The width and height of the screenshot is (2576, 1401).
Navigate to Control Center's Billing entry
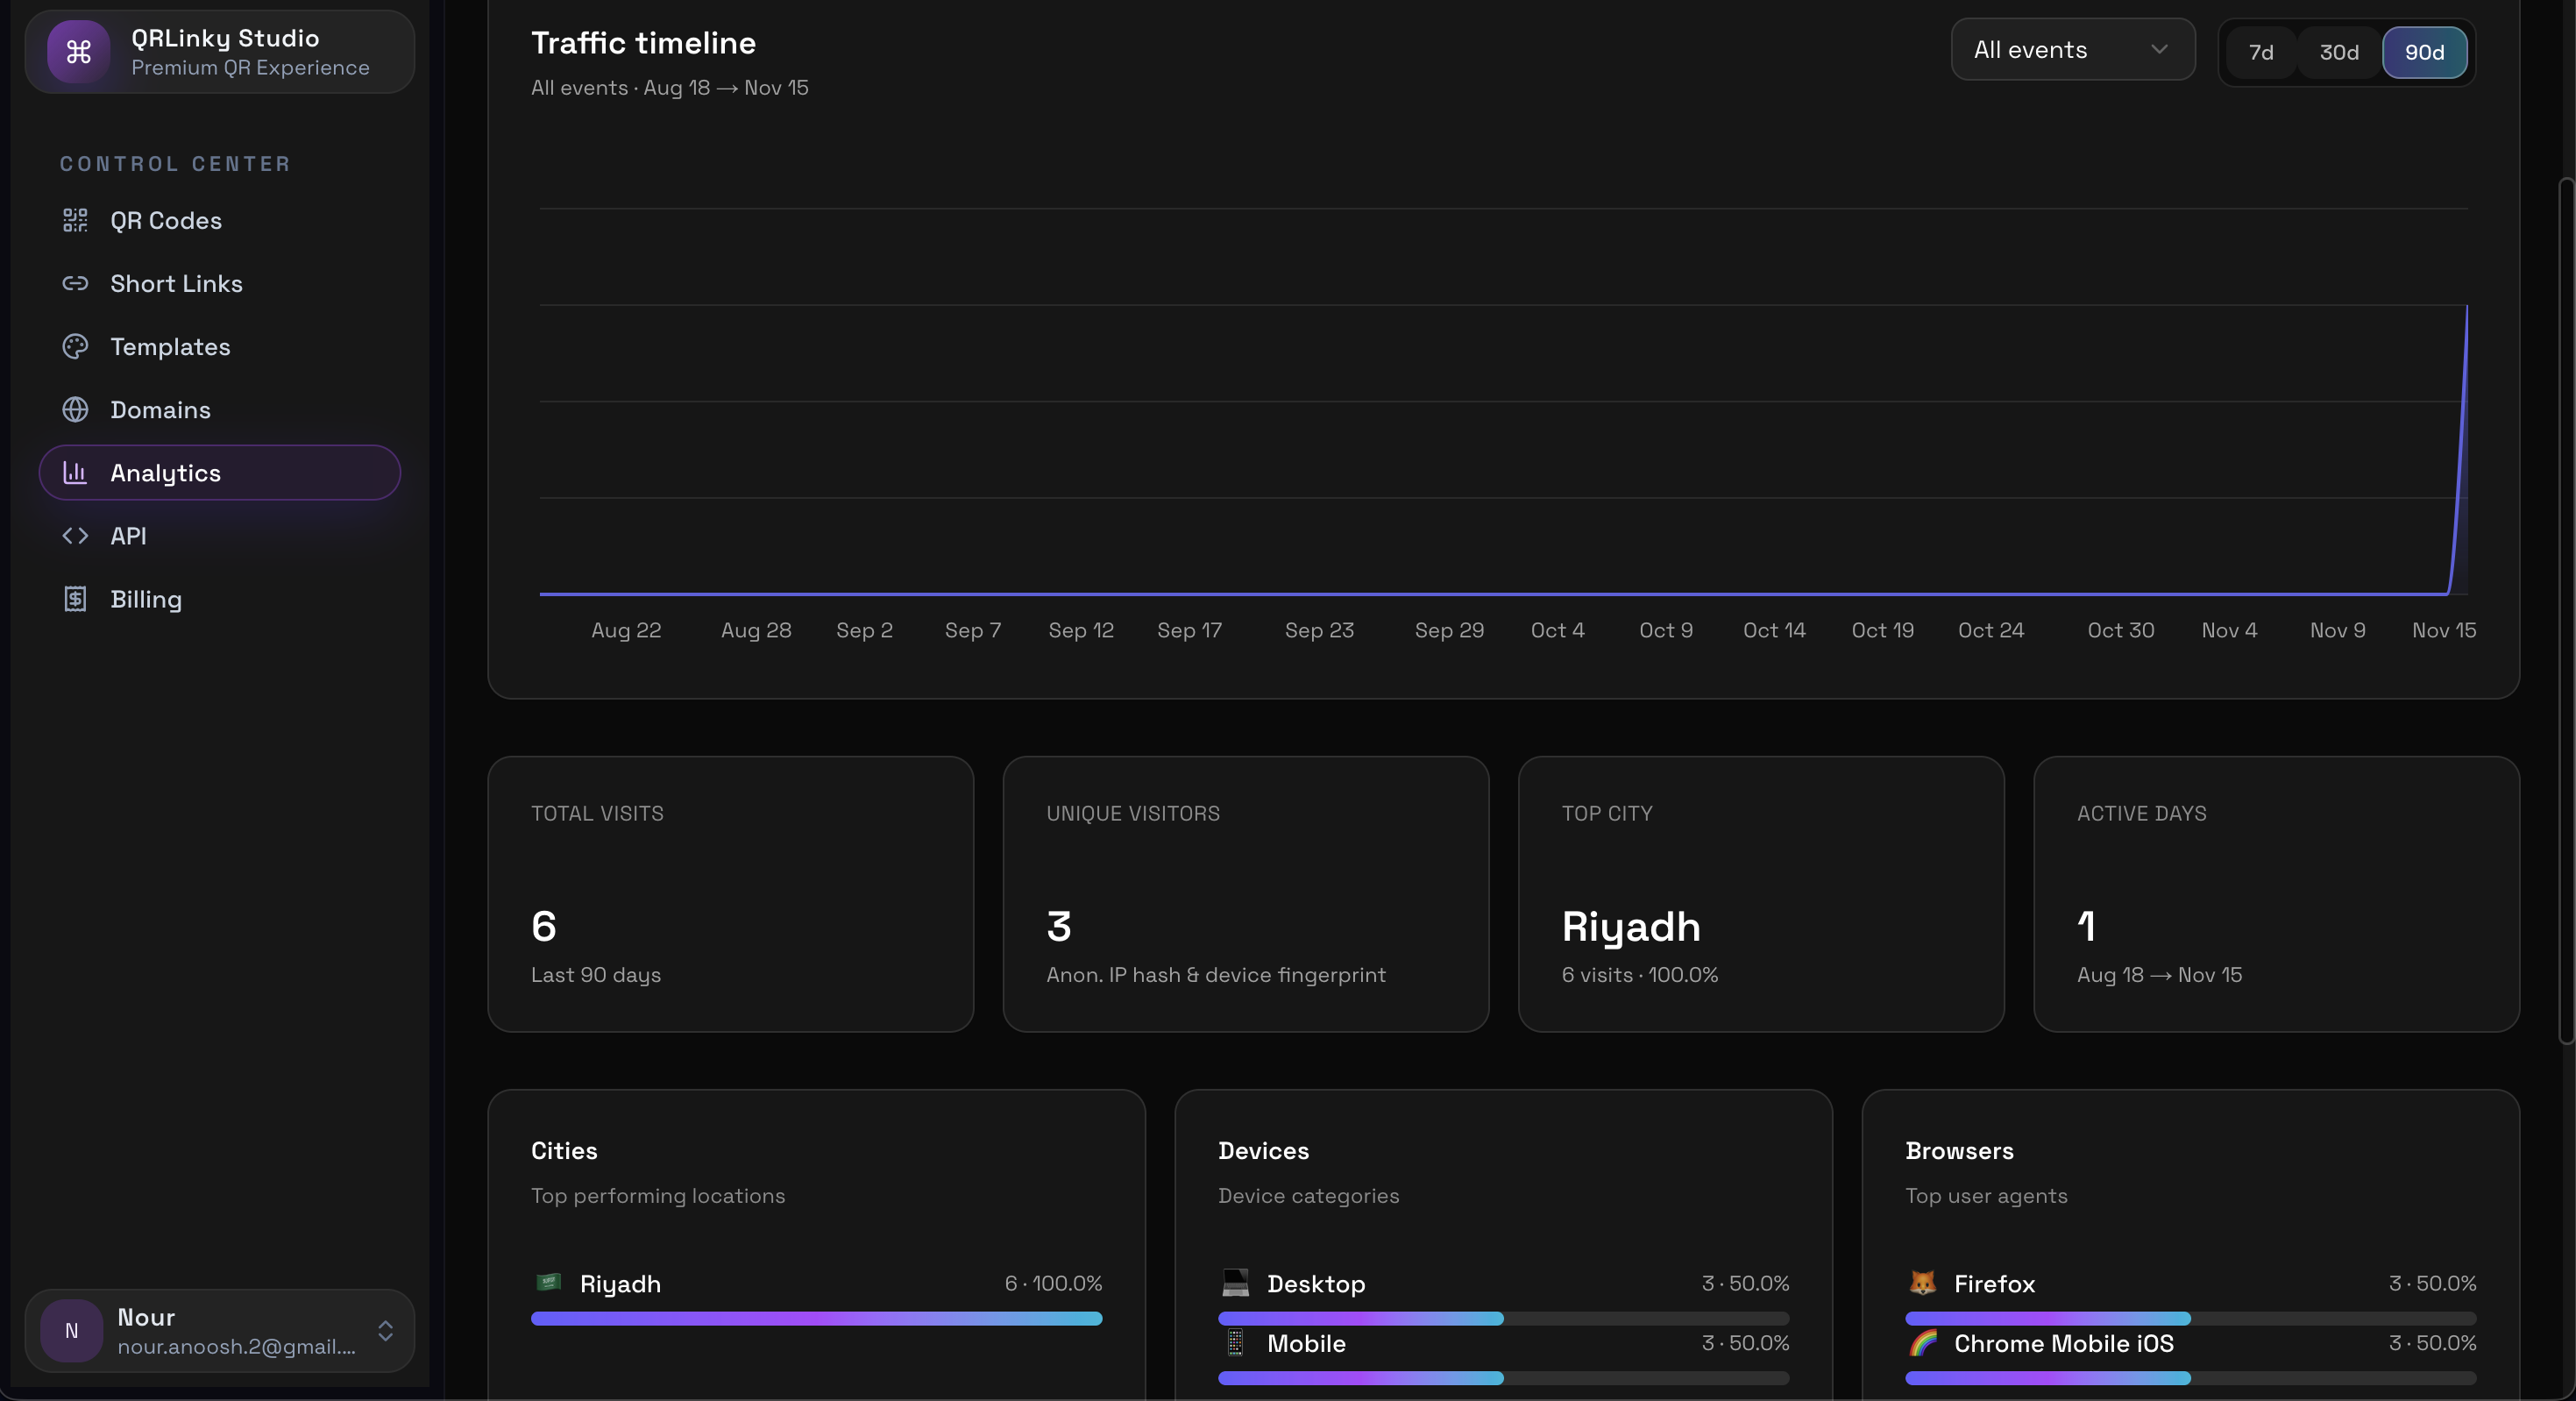pos(145,599)
